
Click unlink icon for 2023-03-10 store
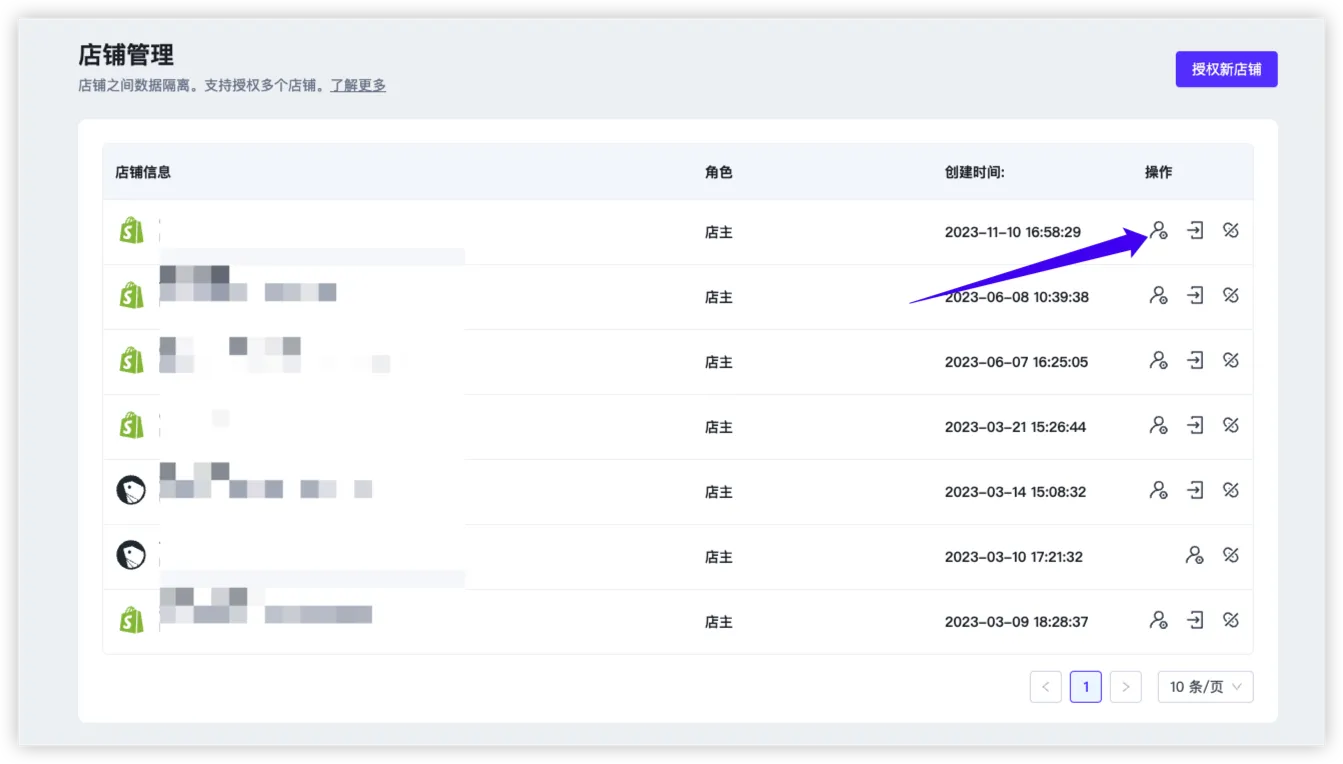(1231, 556)
